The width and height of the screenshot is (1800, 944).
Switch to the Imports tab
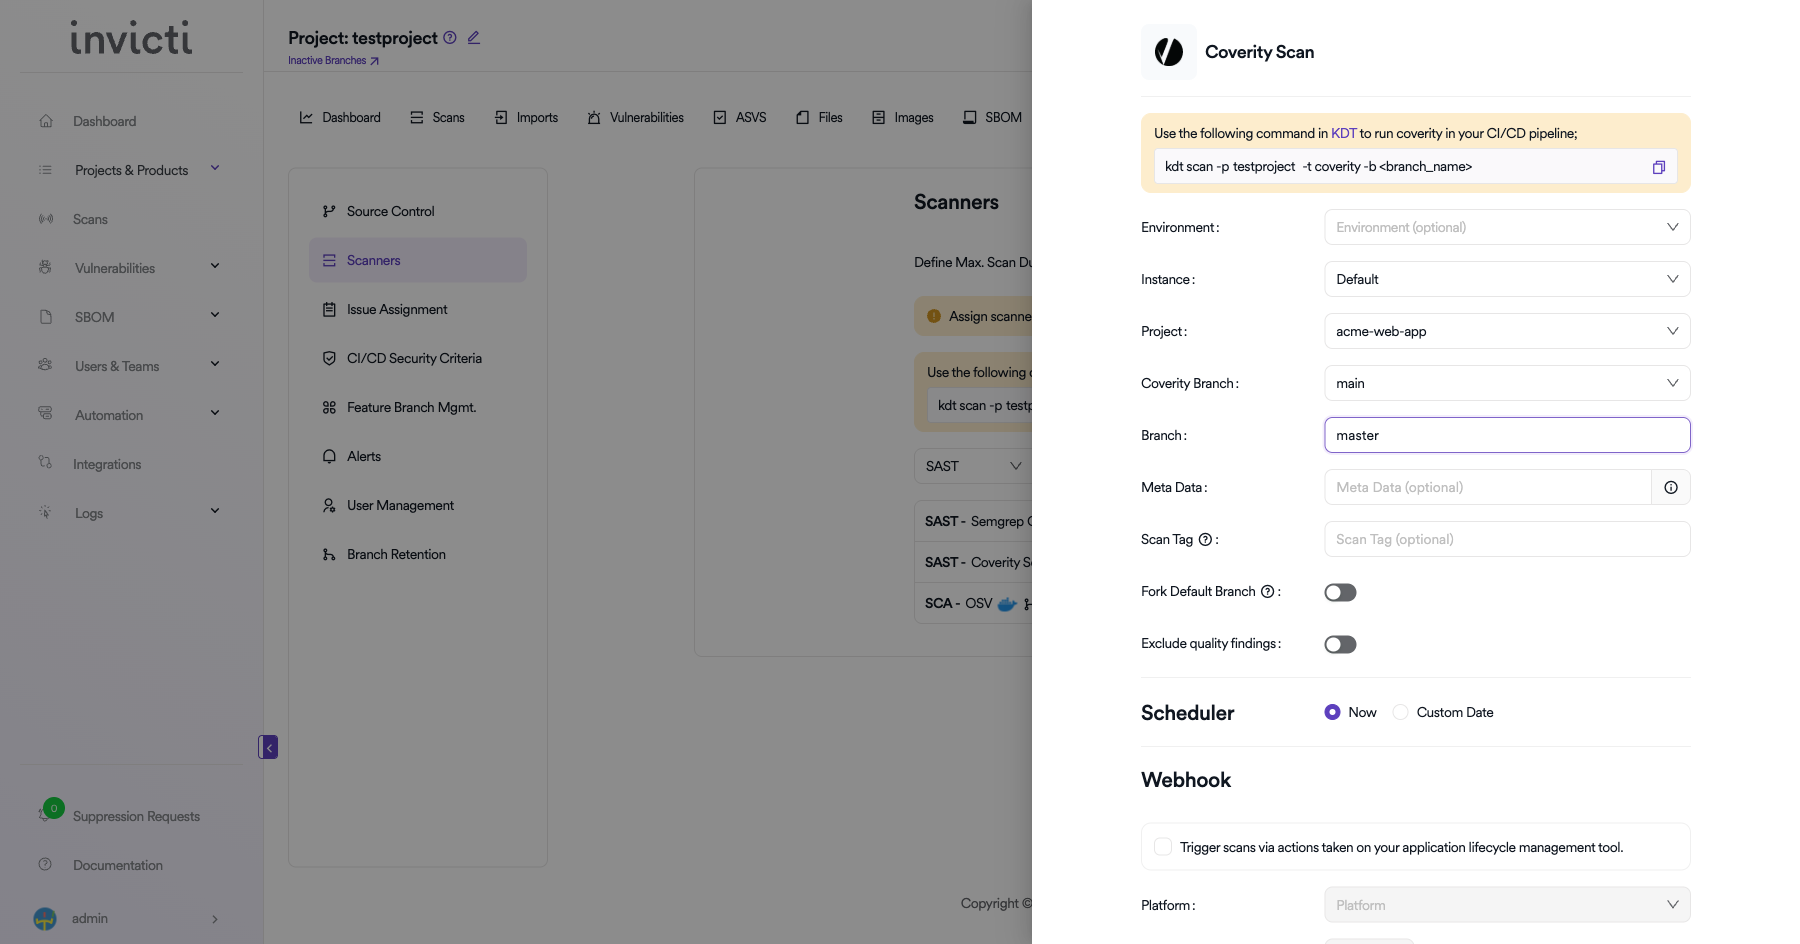pyautogui.click(x=526, y=117)
